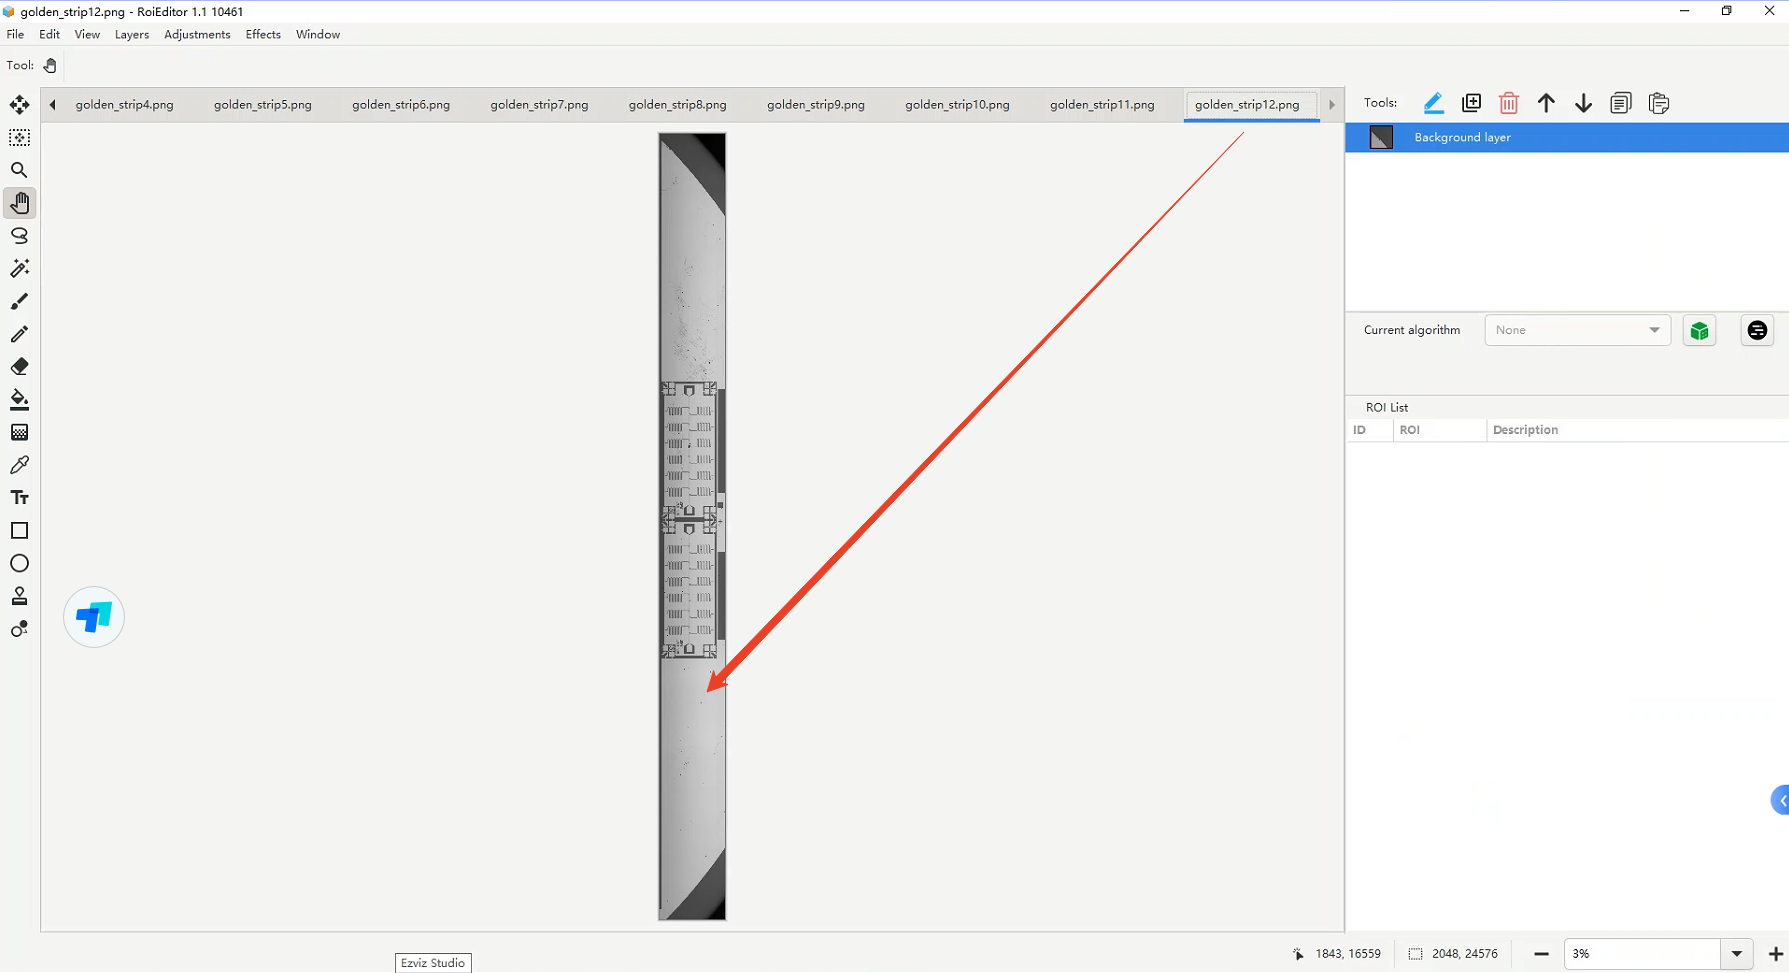Click the green cube run algorithm button

click(1699, 331)
